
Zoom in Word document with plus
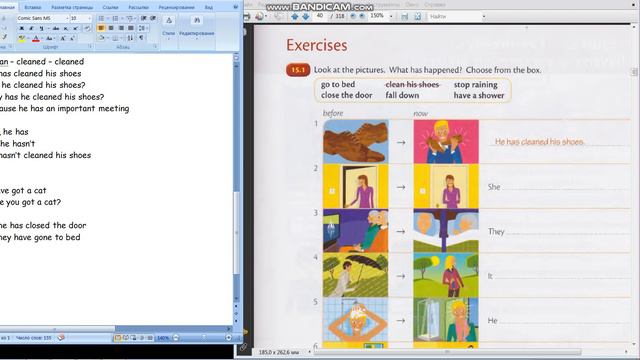pyautogui.click(x=229, y=338)
